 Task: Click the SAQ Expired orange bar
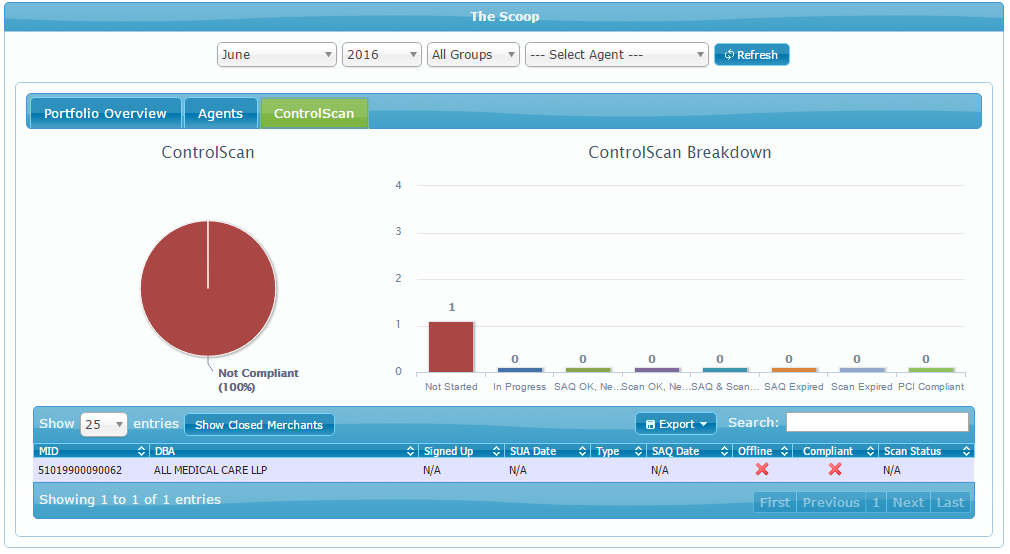(x=794, y=370)
